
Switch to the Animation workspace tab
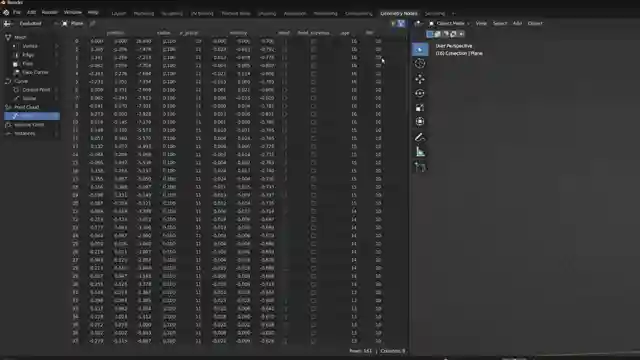coord(295,13)
